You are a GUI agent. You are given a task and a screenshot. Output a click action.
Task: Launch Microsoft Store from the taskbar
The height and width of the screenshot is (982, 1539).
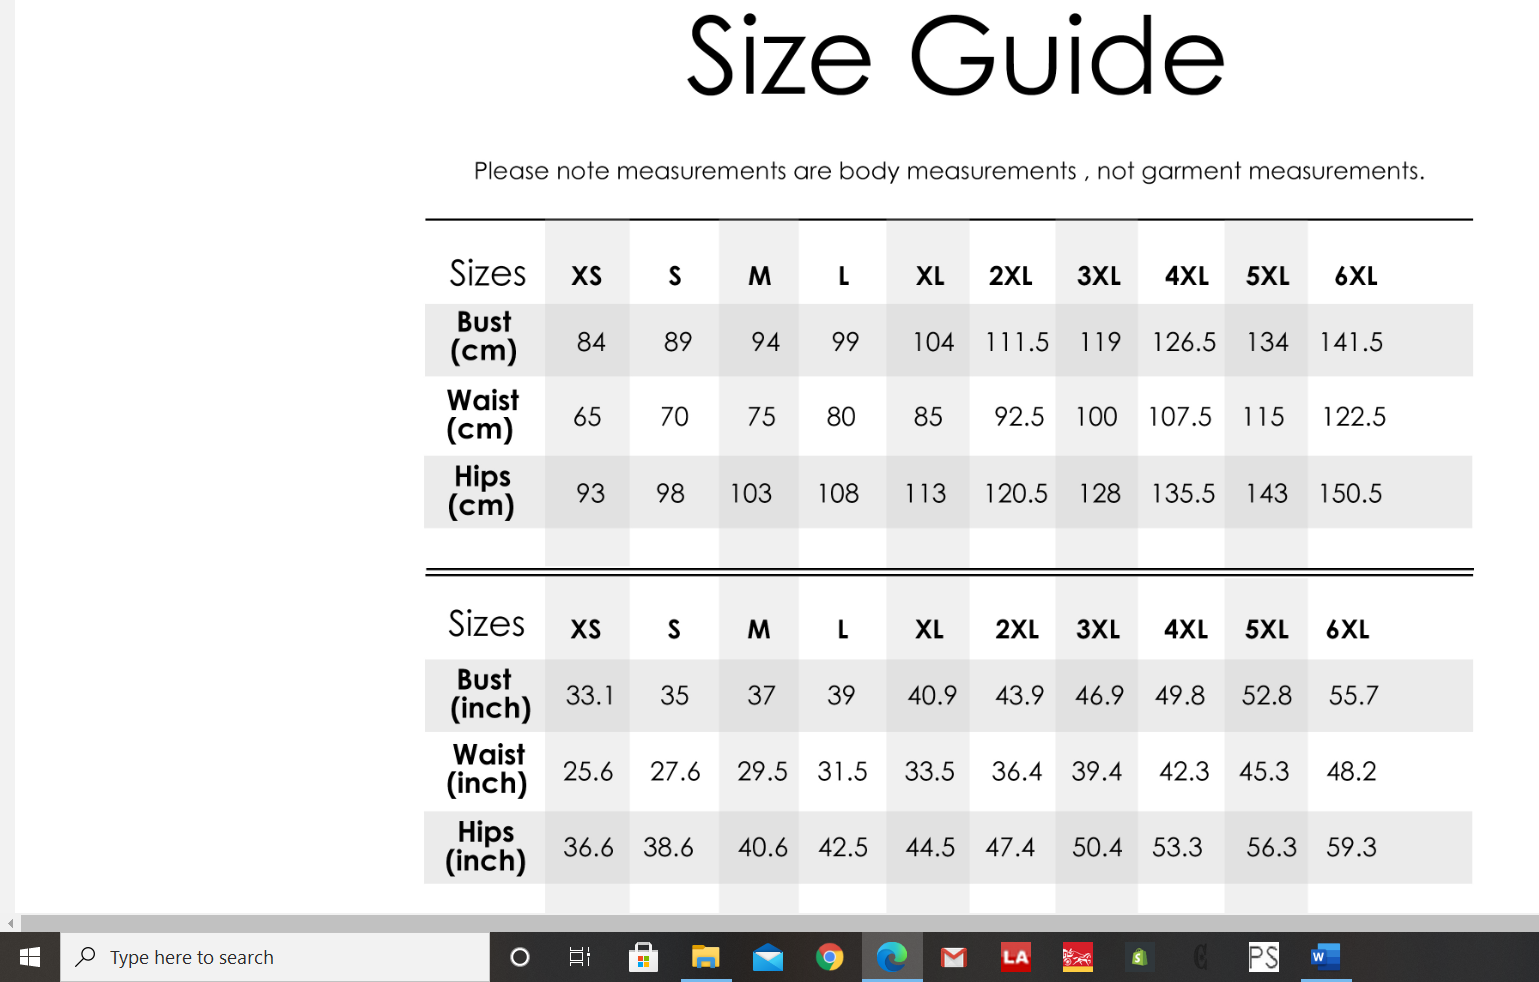pyautogui.click(x=643, y=957)
